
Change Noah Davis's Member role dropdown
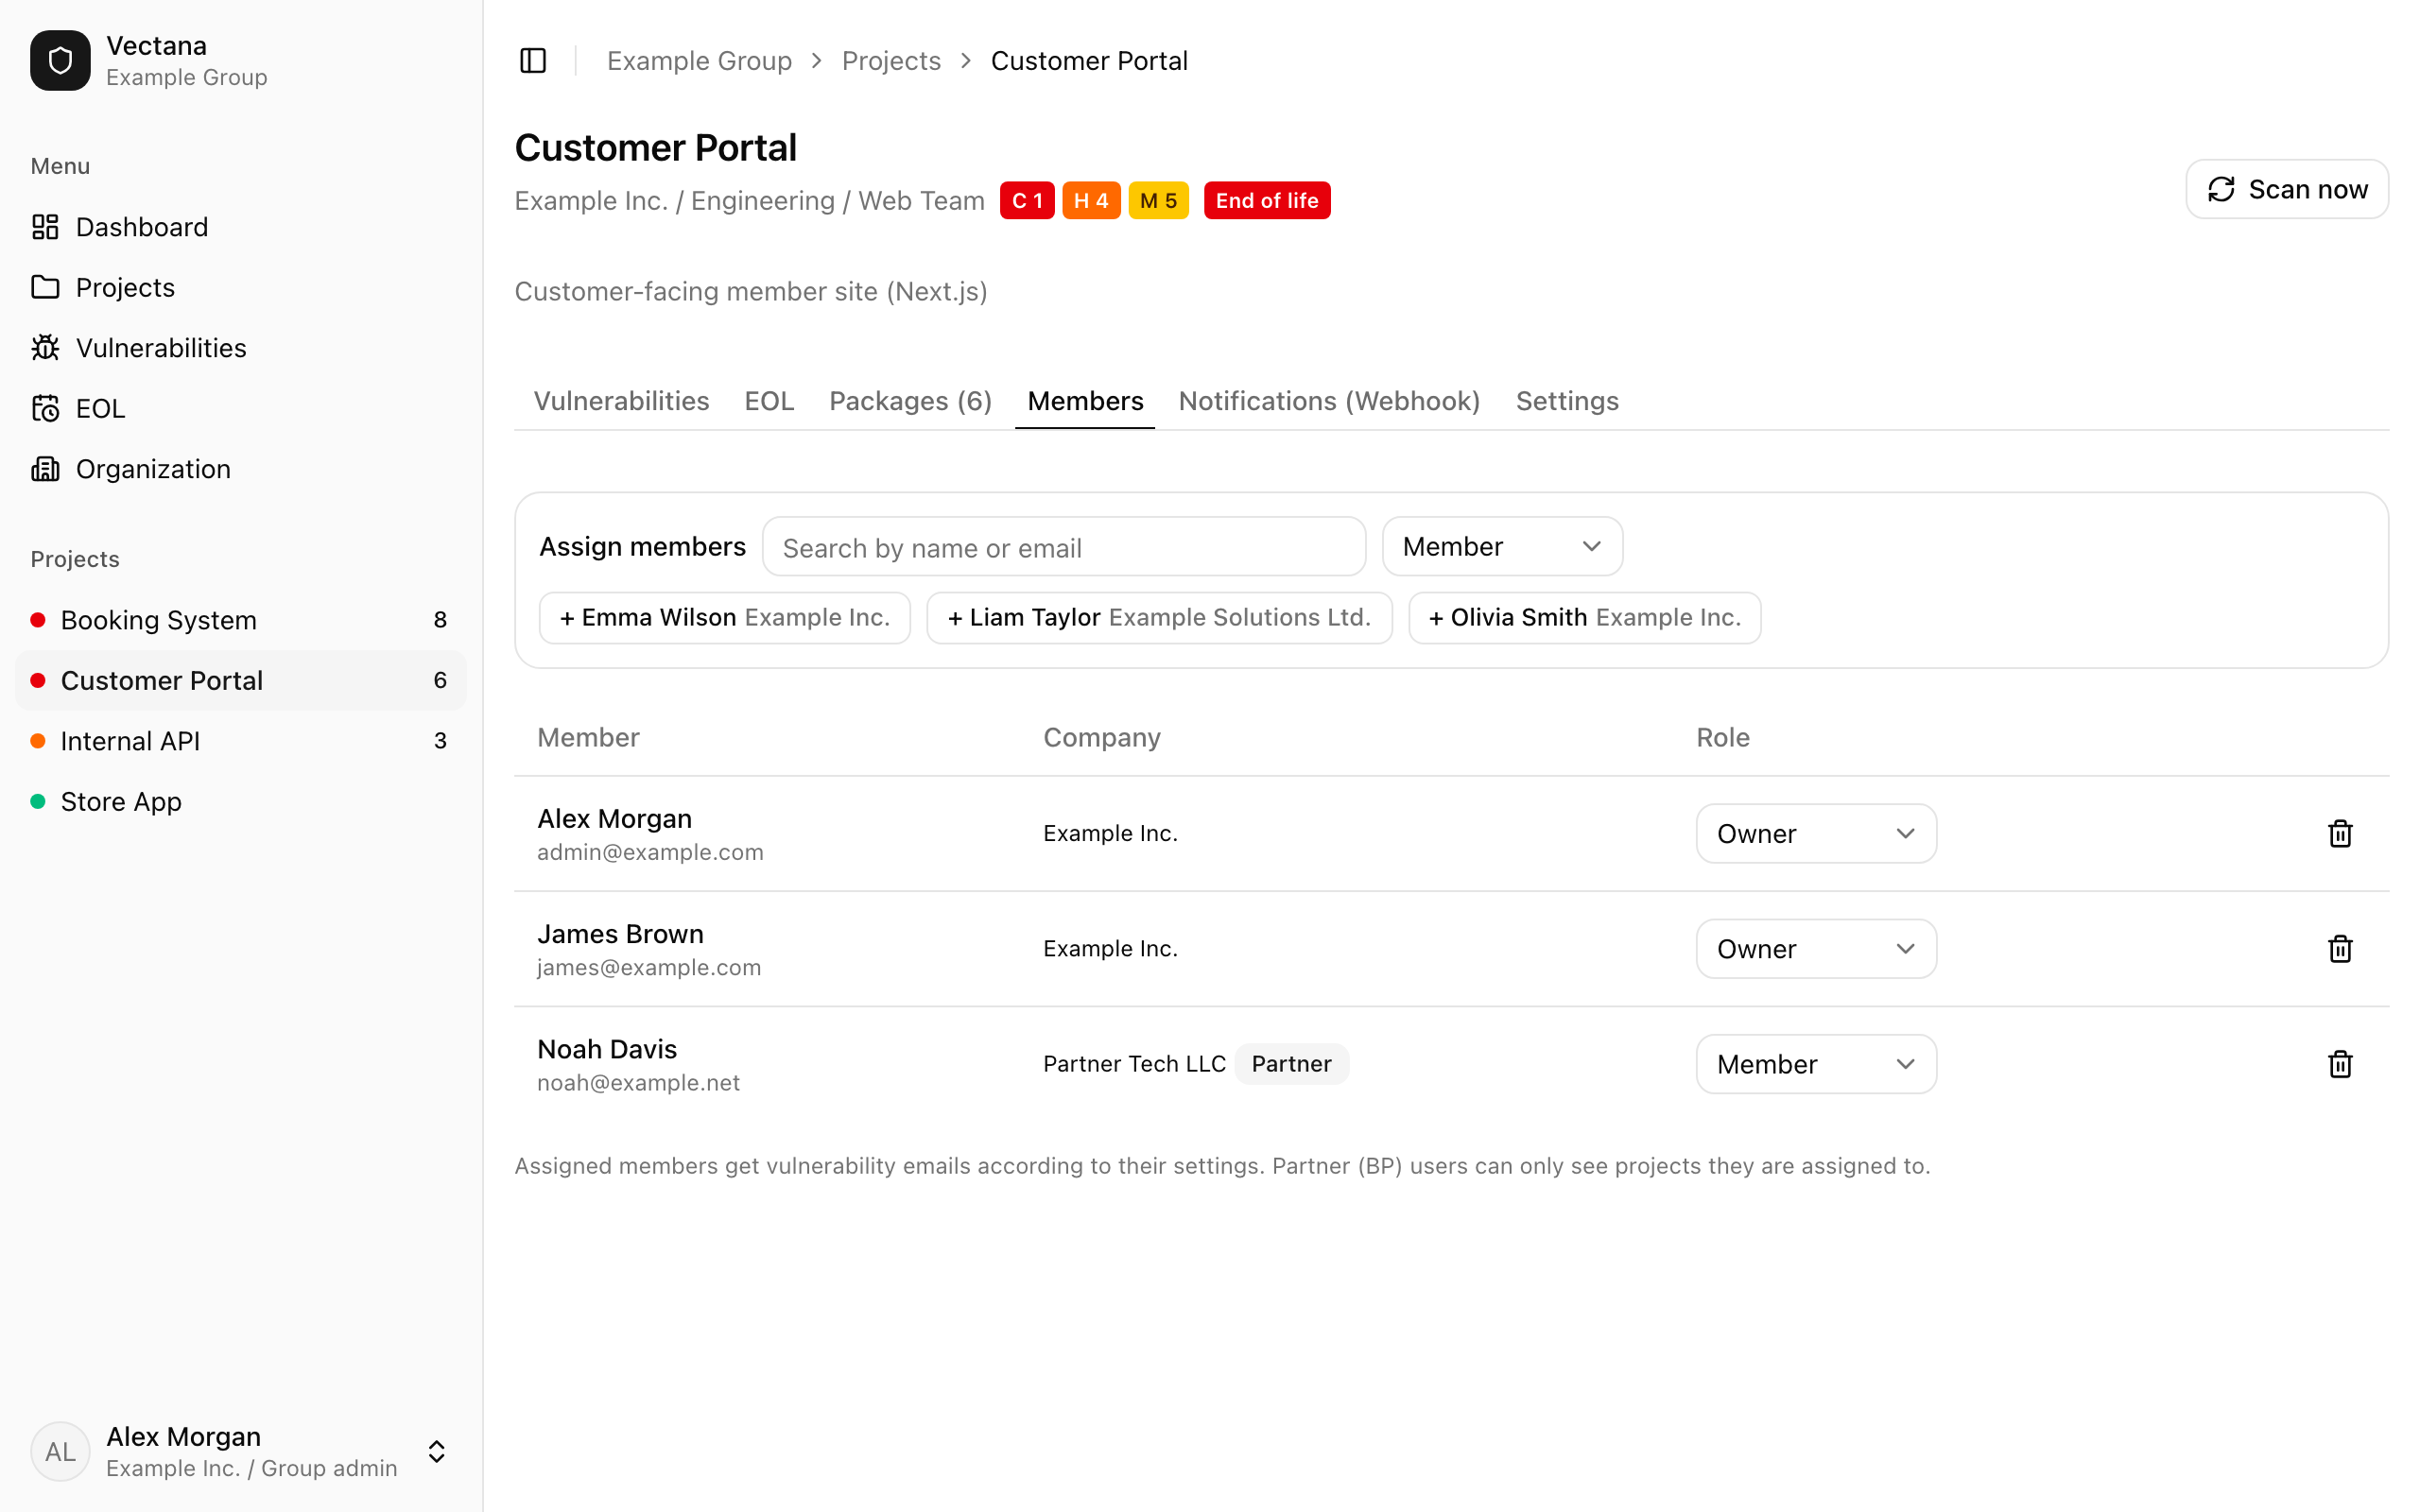click(1816, 1064)
